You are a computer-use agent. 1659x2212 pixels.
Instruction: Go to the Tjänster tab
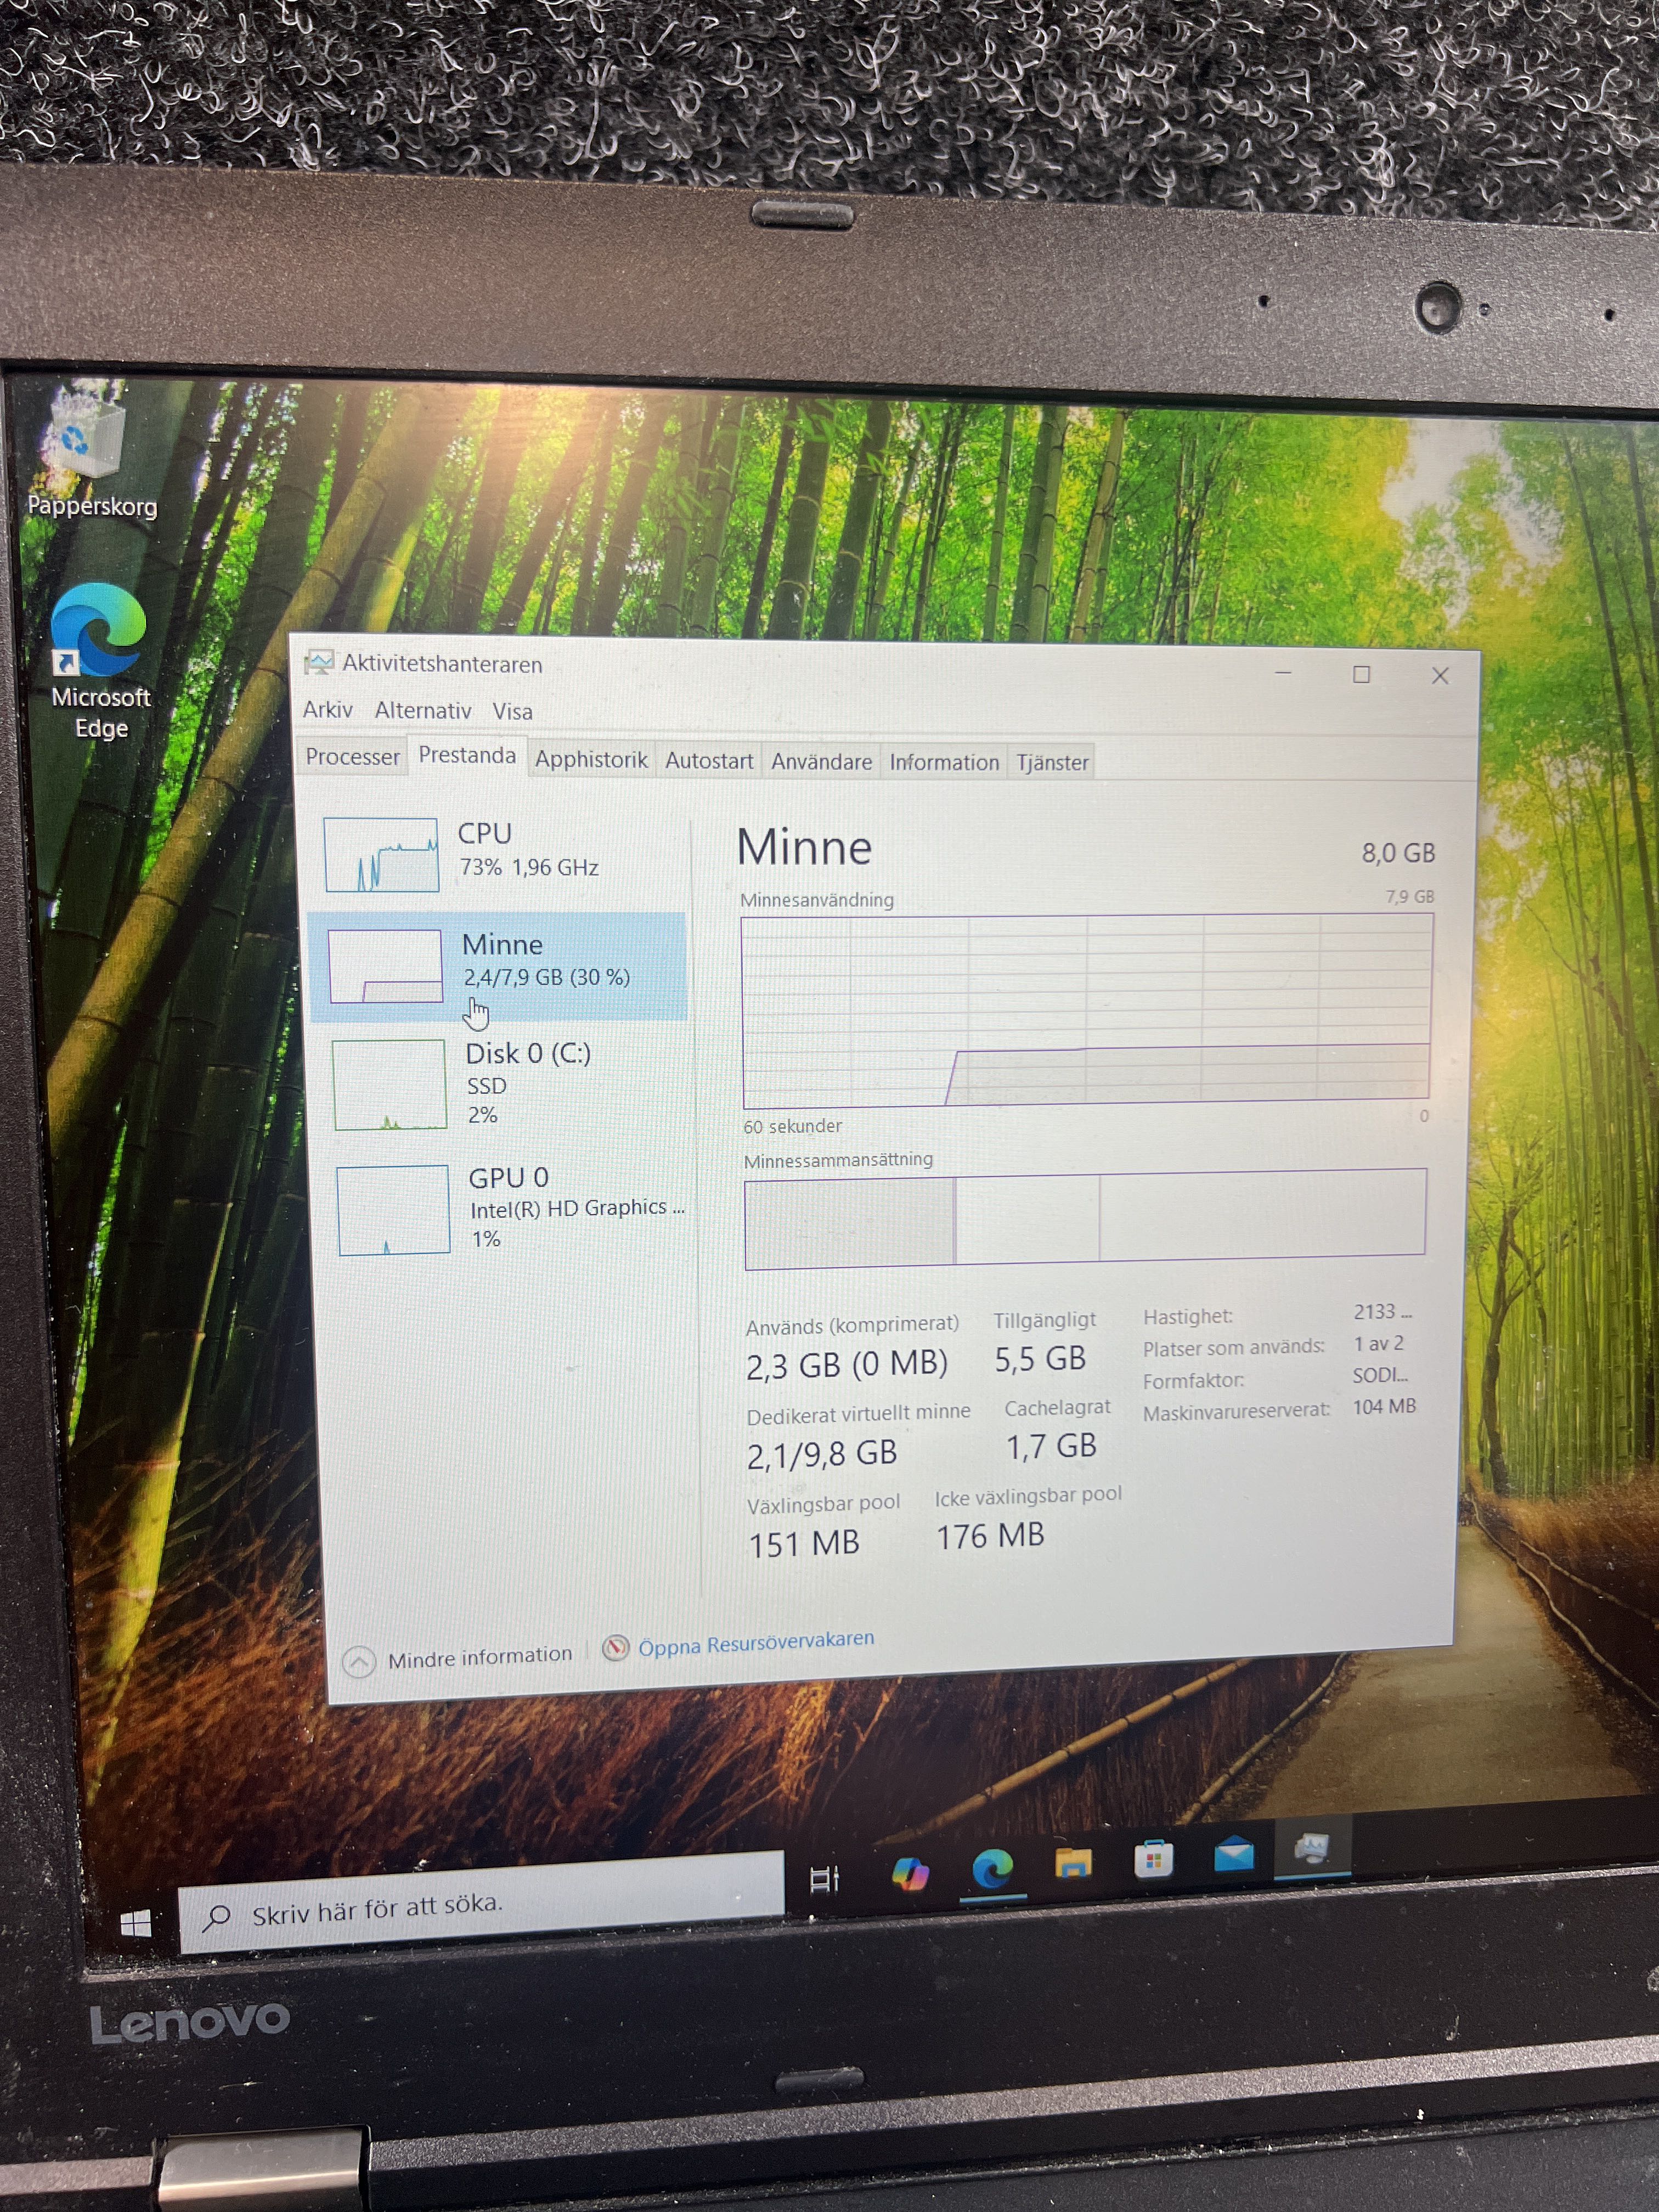coord(1052,763)
